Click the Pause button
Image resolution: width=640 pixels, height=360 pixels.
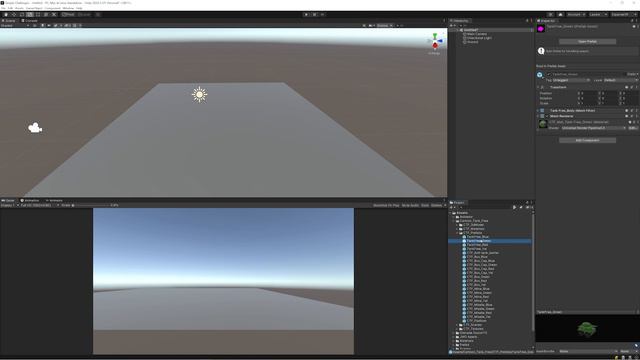point(314,15)
